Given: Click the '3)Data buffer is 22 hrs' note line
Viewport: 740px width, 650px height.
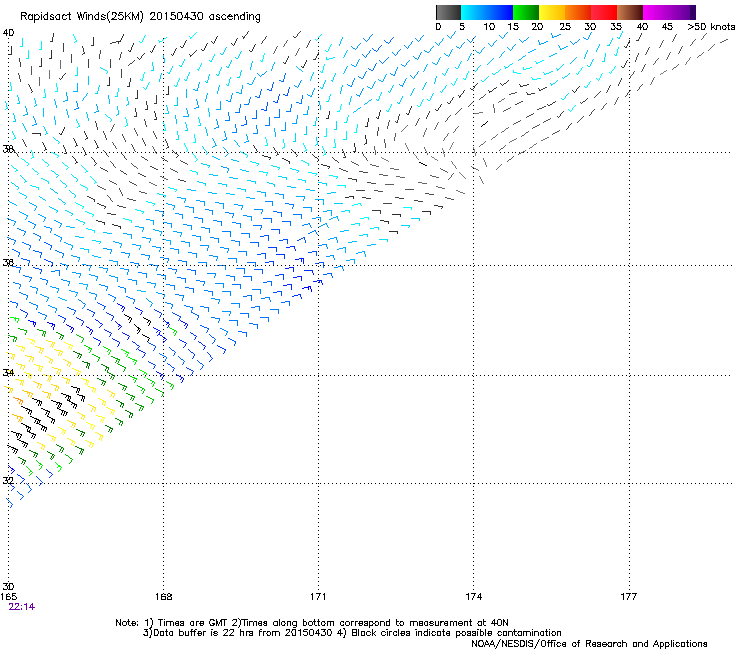Looking at the screenshot, I should point(352,633).
